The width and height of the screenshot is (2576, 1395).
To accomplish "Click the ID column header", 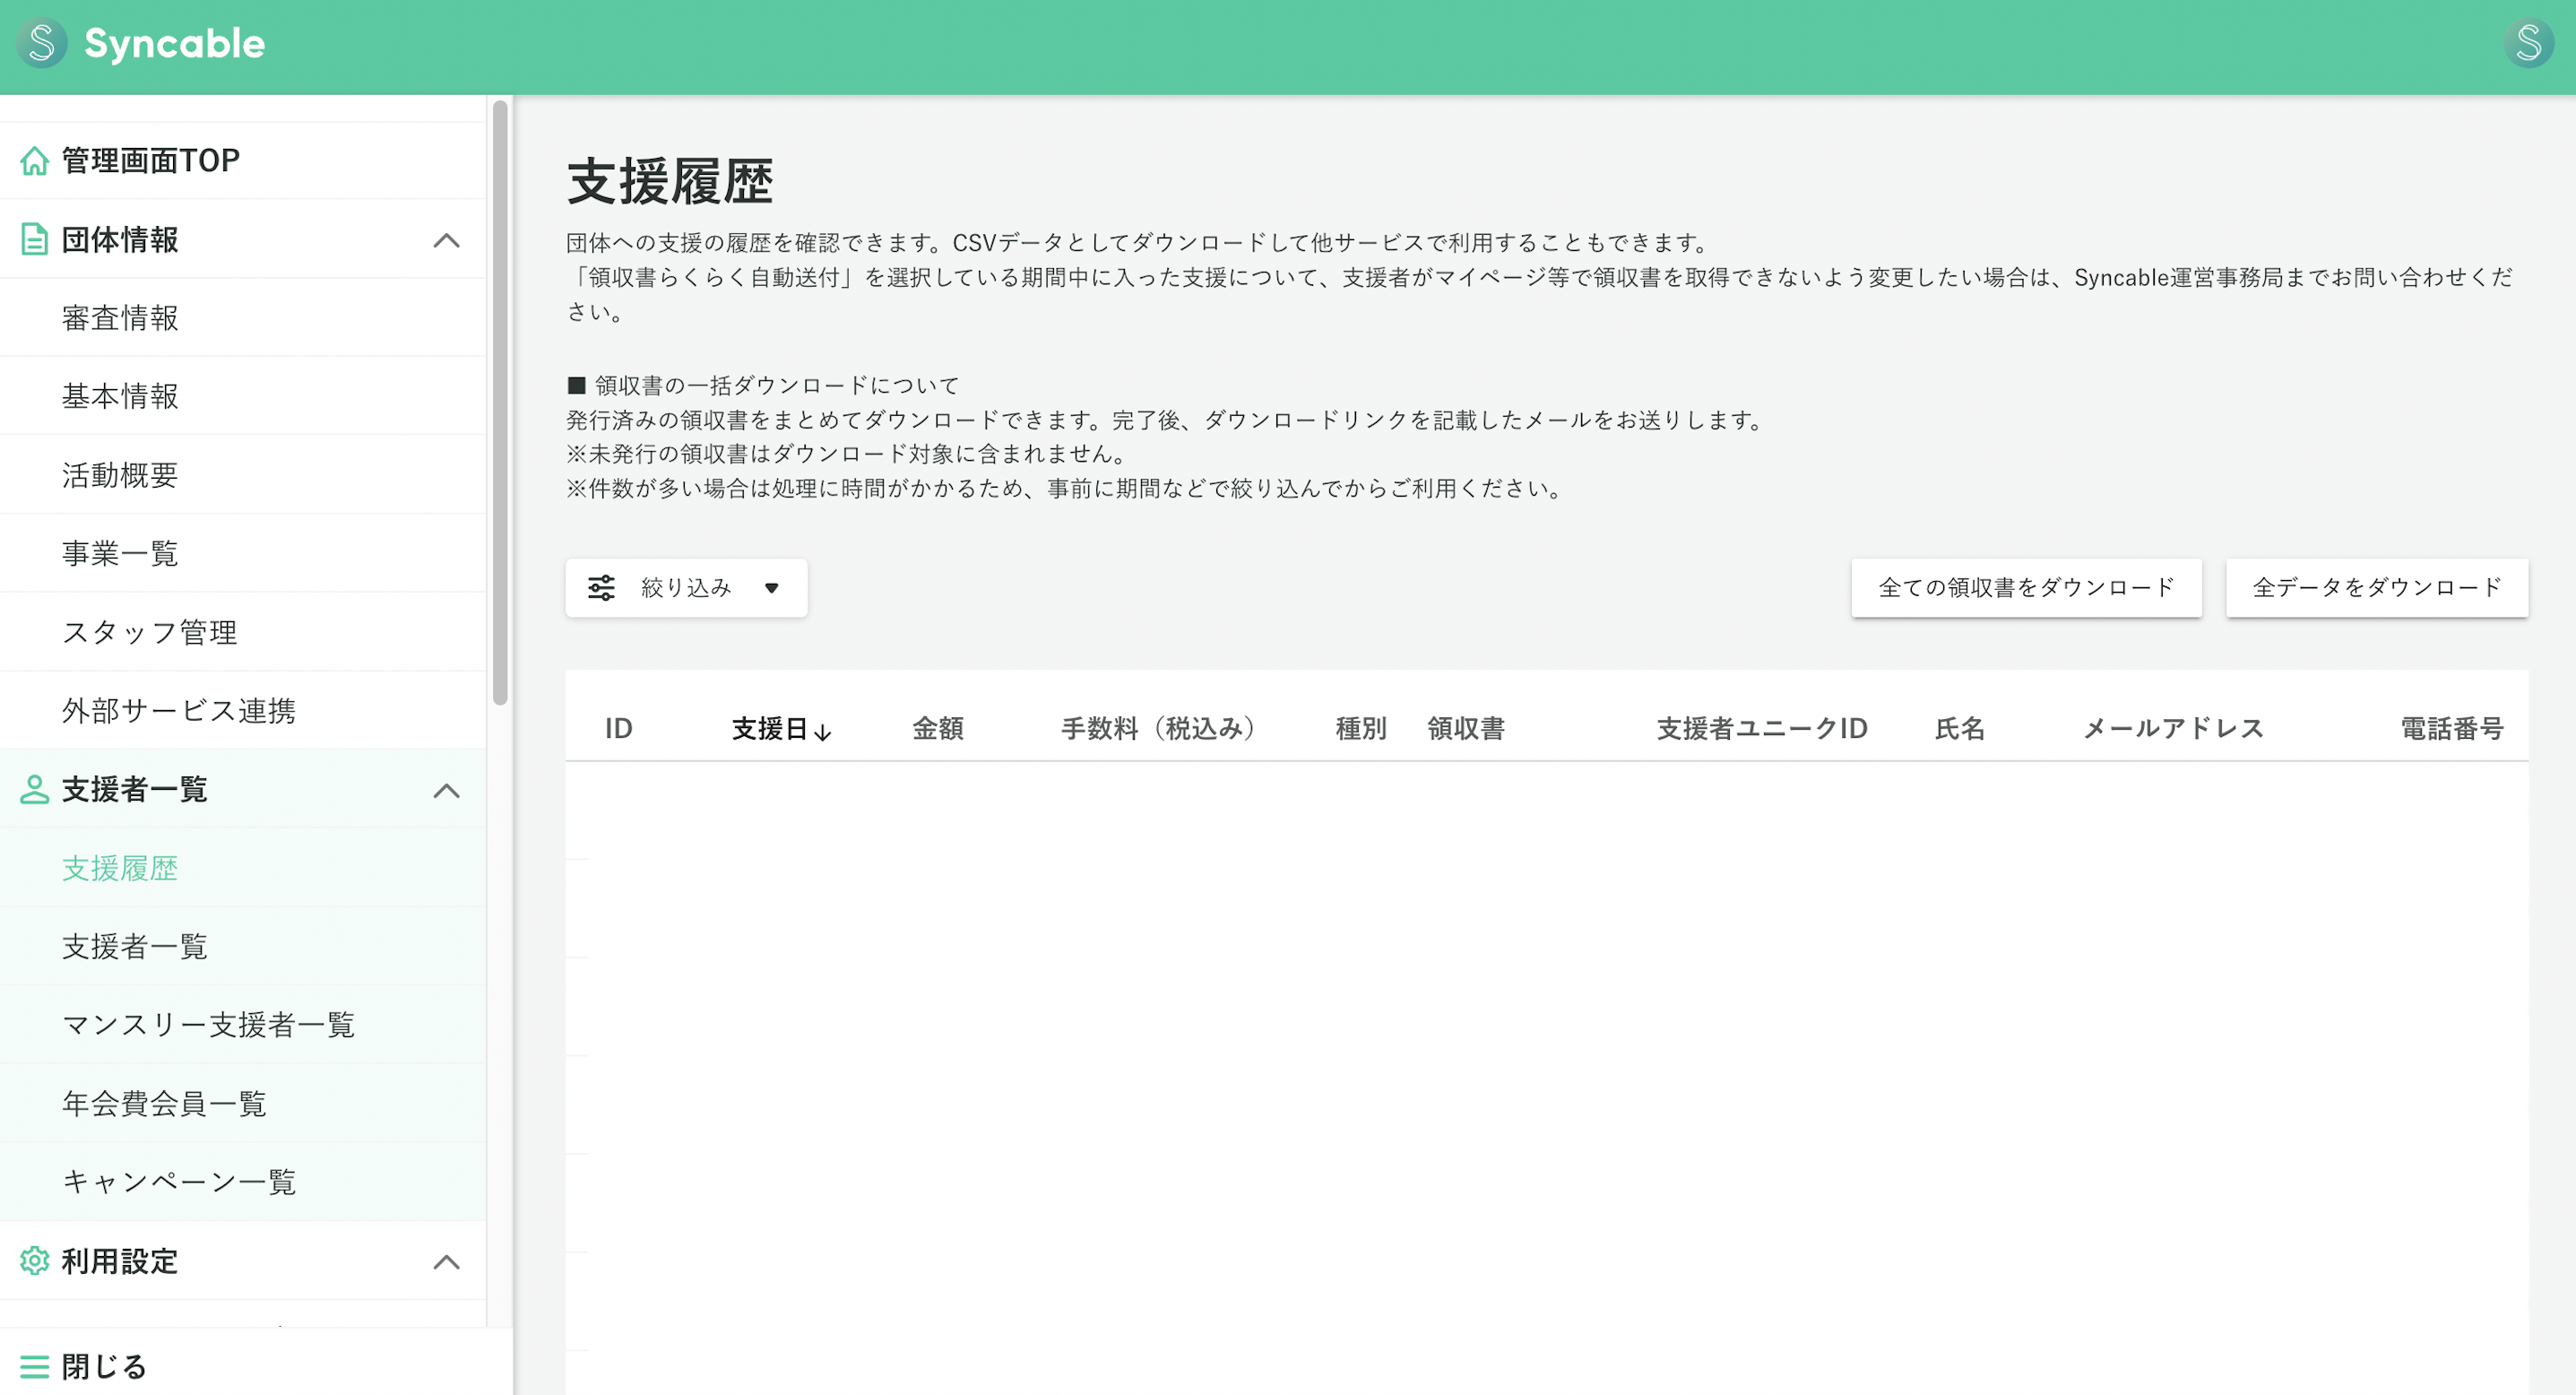I will tap(619, 729).
